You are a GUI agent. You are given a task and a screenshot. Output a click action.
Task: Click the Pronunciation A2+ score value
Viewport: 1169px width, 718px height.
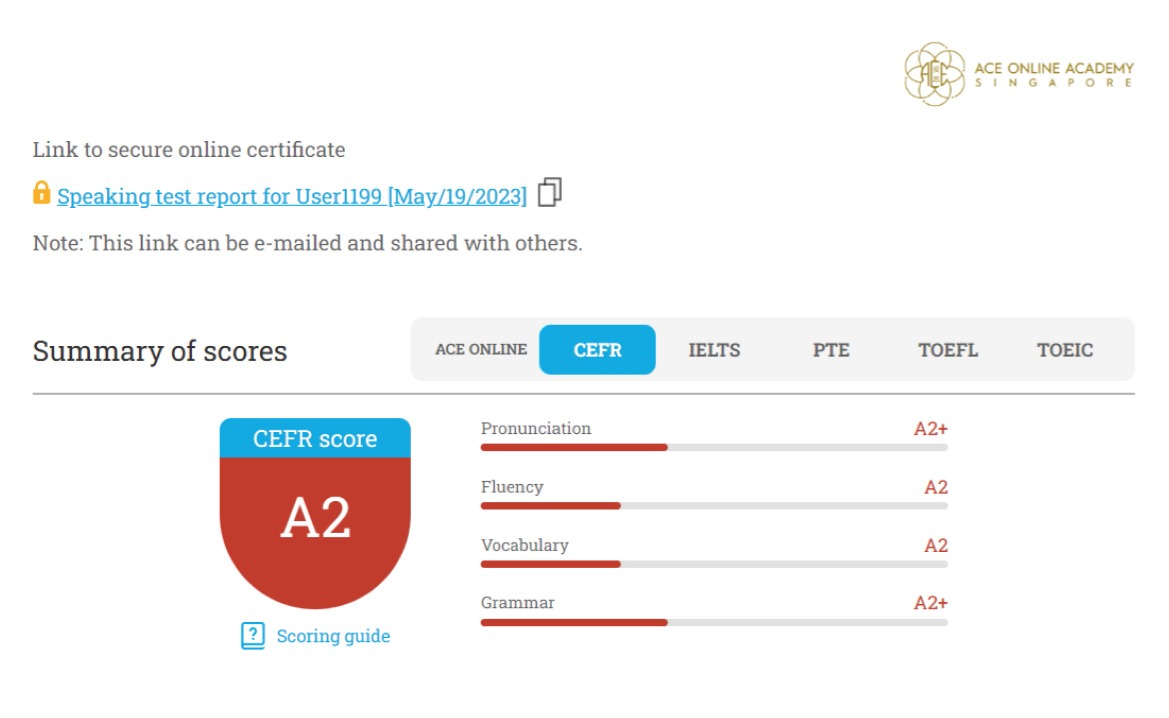click(x=930, y=429)
